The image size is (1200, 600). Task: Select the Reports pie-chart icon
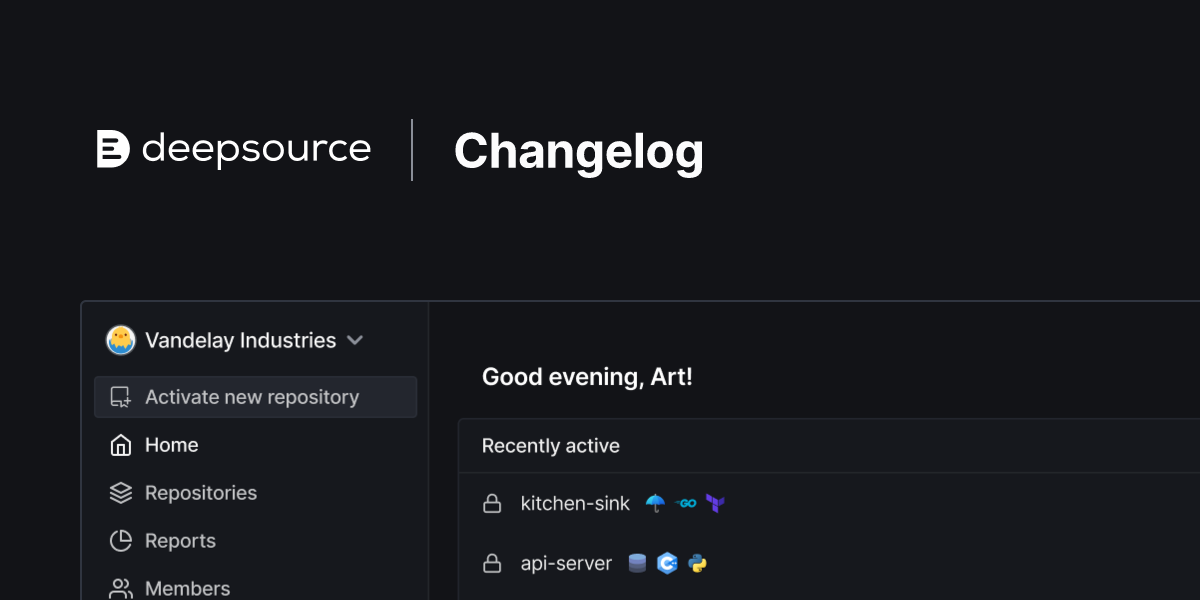(x=120, y=540)
